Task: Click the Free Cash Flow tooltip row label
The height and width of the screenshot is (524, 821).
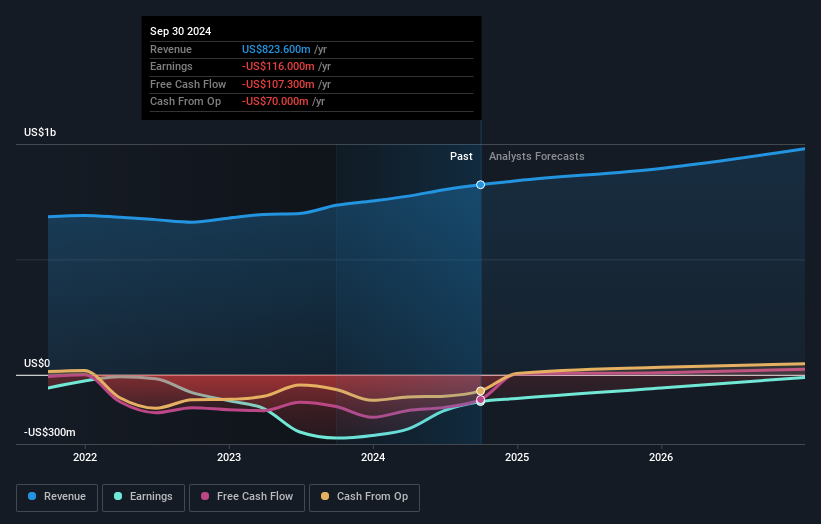Action: click(x=188, y=84)
